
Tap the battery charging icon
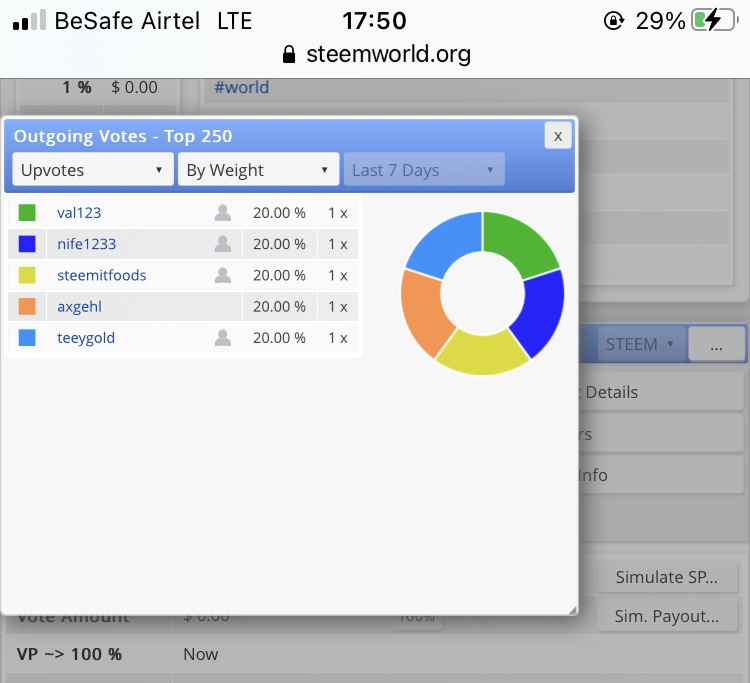(715, 21)
